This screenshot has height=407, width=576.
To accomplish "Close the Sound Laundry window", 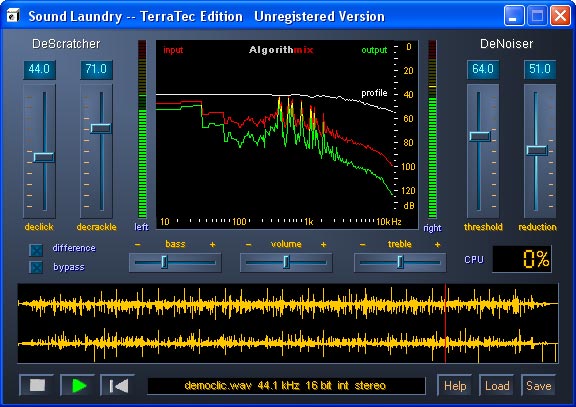I will pos(560,16).
